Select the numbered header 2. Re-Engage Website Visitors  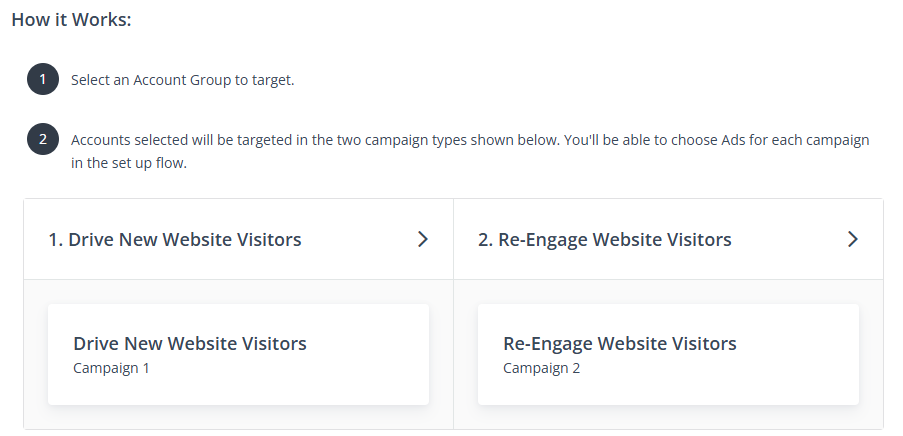(605, 239)
